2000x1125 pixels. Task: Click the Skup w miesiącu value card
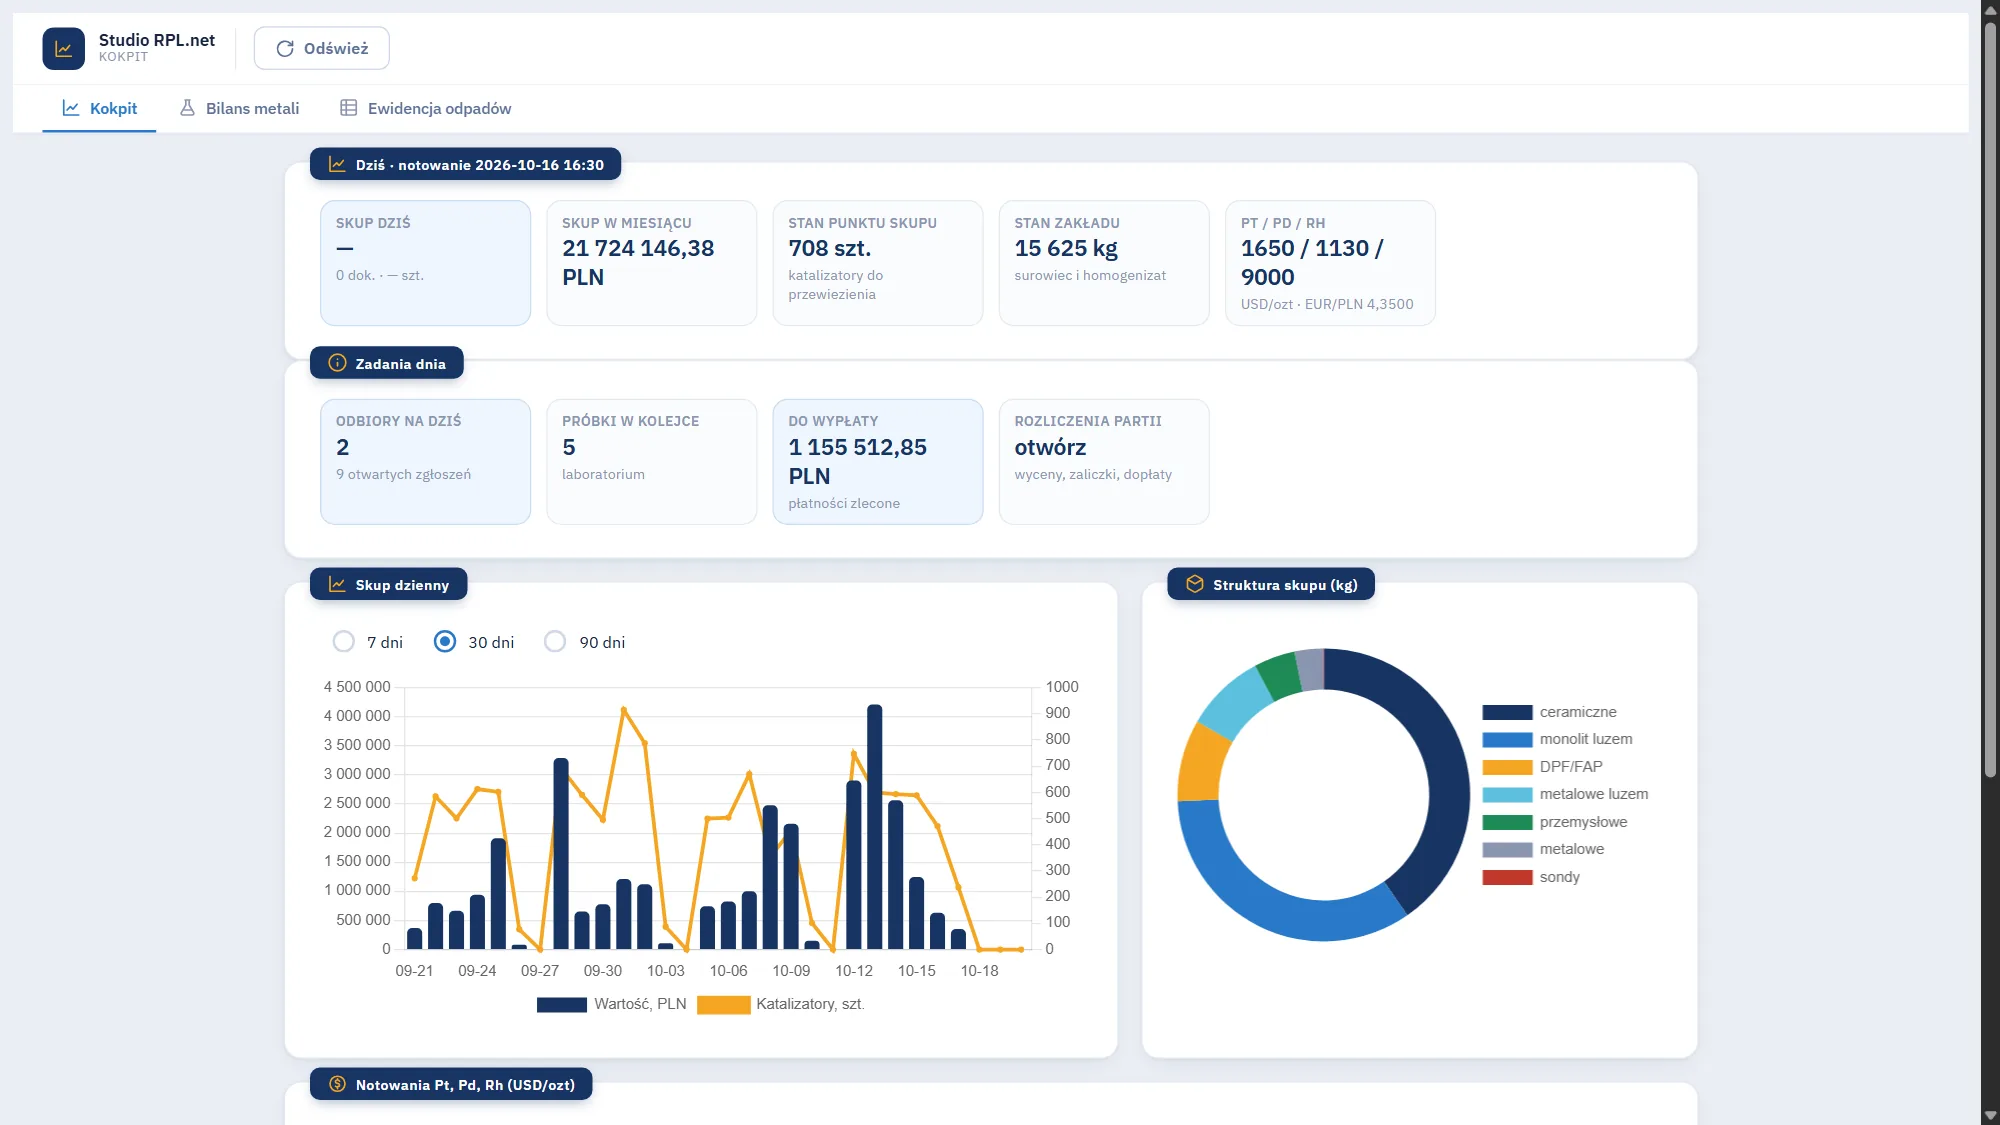pos(652,263)
